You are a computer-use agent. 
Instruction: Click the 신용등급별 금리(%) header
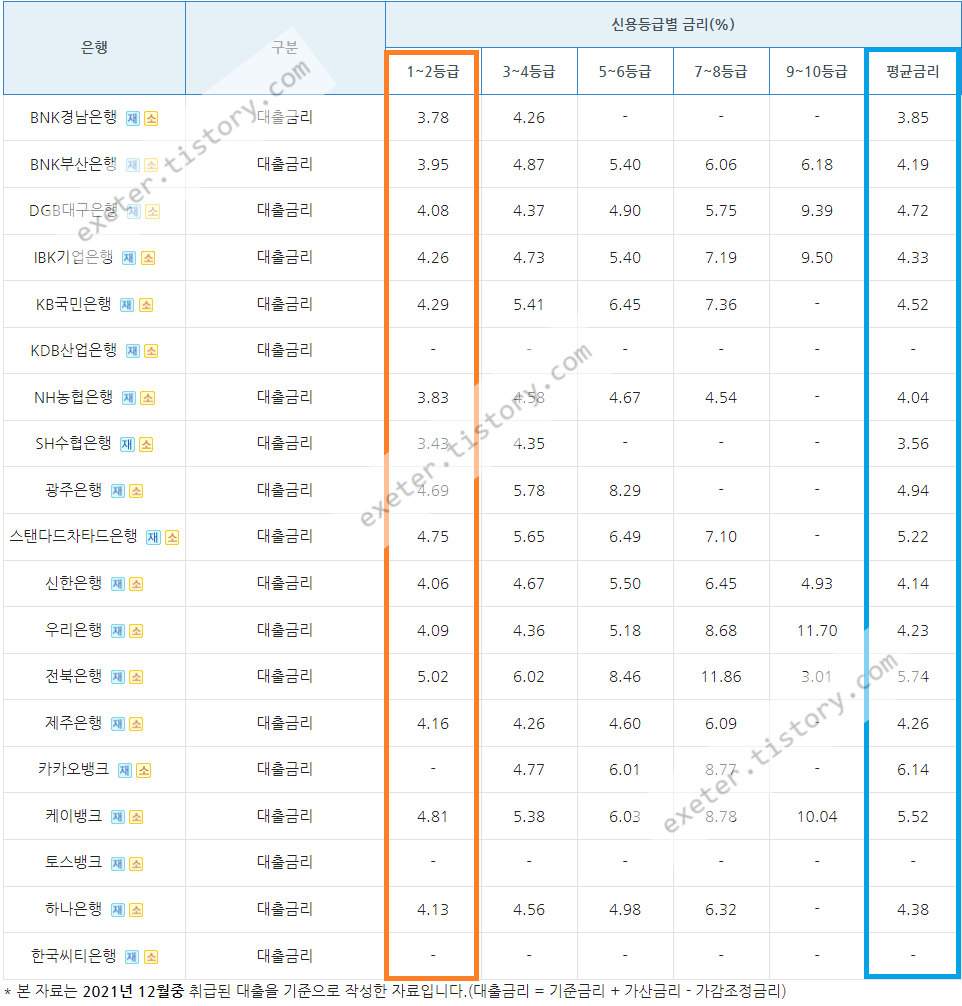click(x=673, y=24)
